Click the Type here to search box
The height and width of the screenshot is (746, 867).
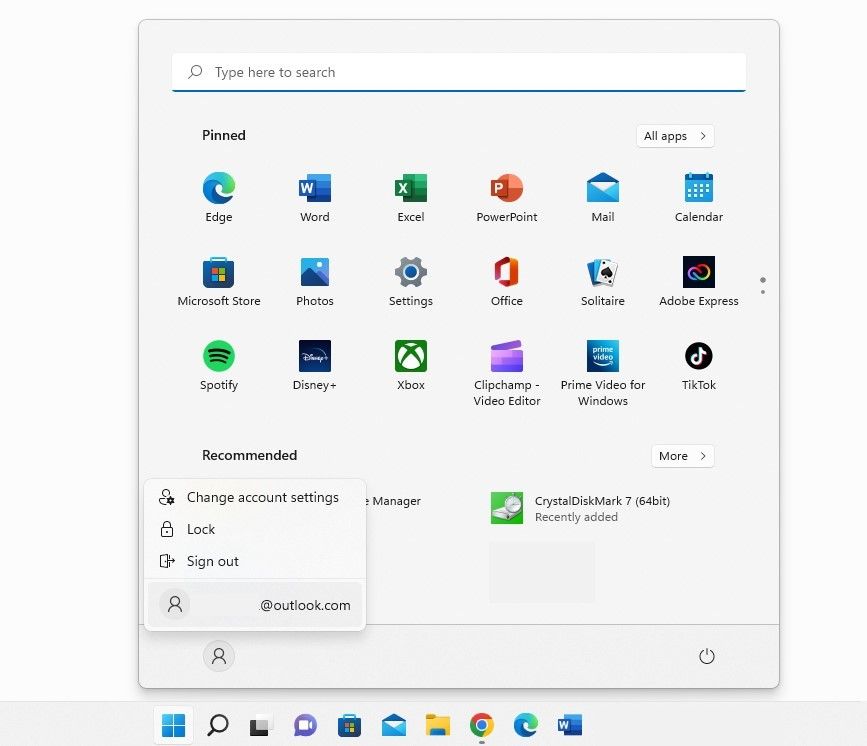tap(459, 72)
